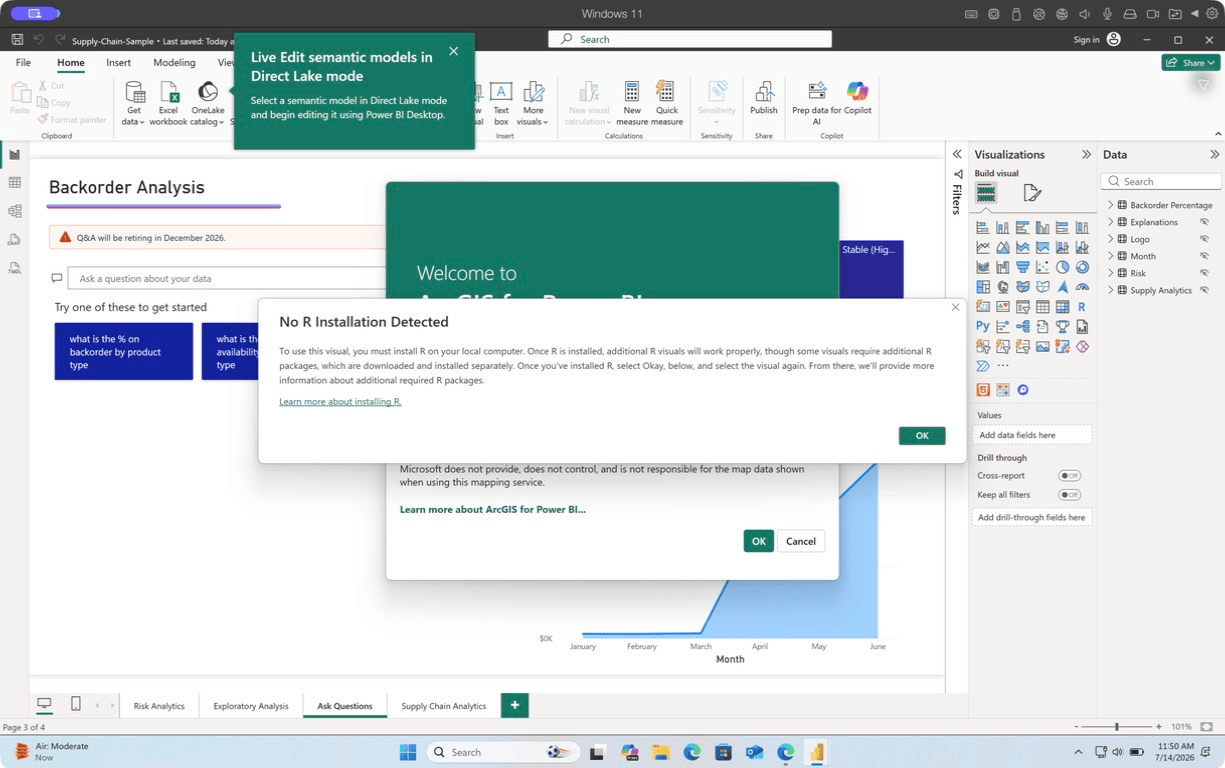The width and height of the screenshot is (1225, 768).
Task: Collapse the Visualizations pane
Action: click(x=1086, y=154)
